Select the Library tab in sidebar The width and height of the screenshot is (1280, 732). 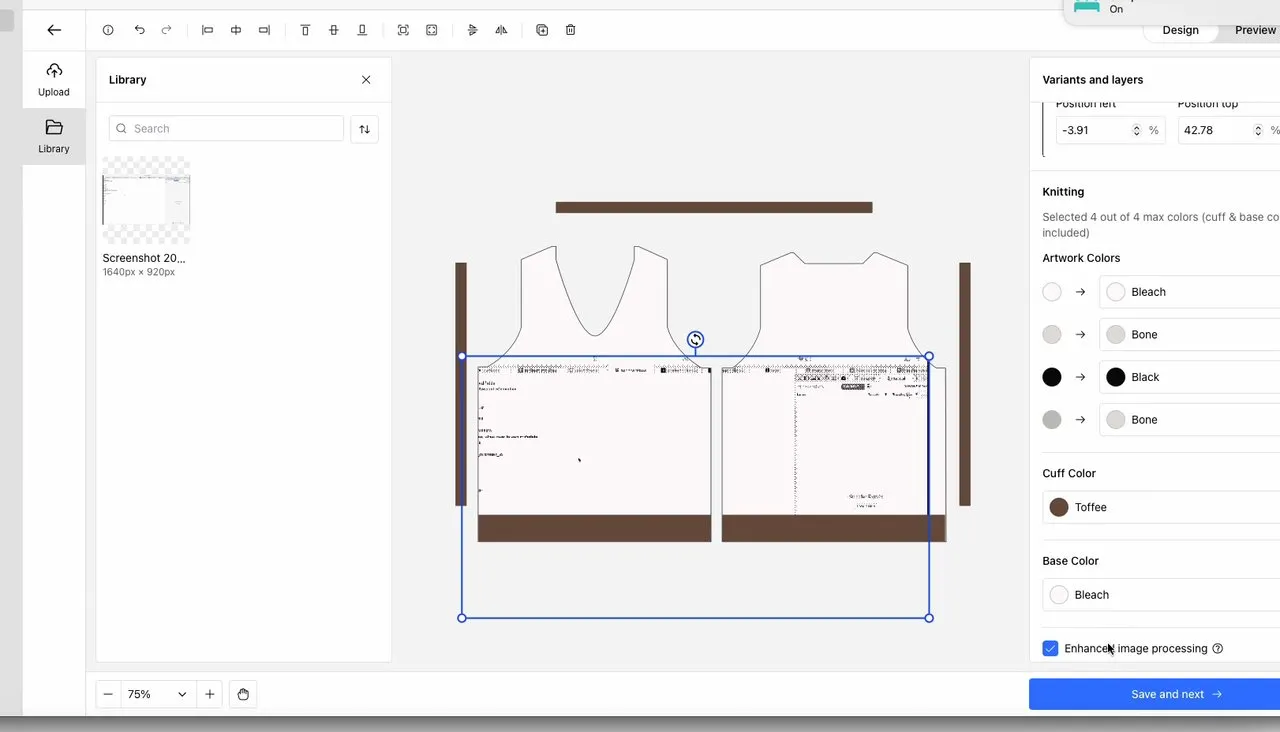click(54, 136)
